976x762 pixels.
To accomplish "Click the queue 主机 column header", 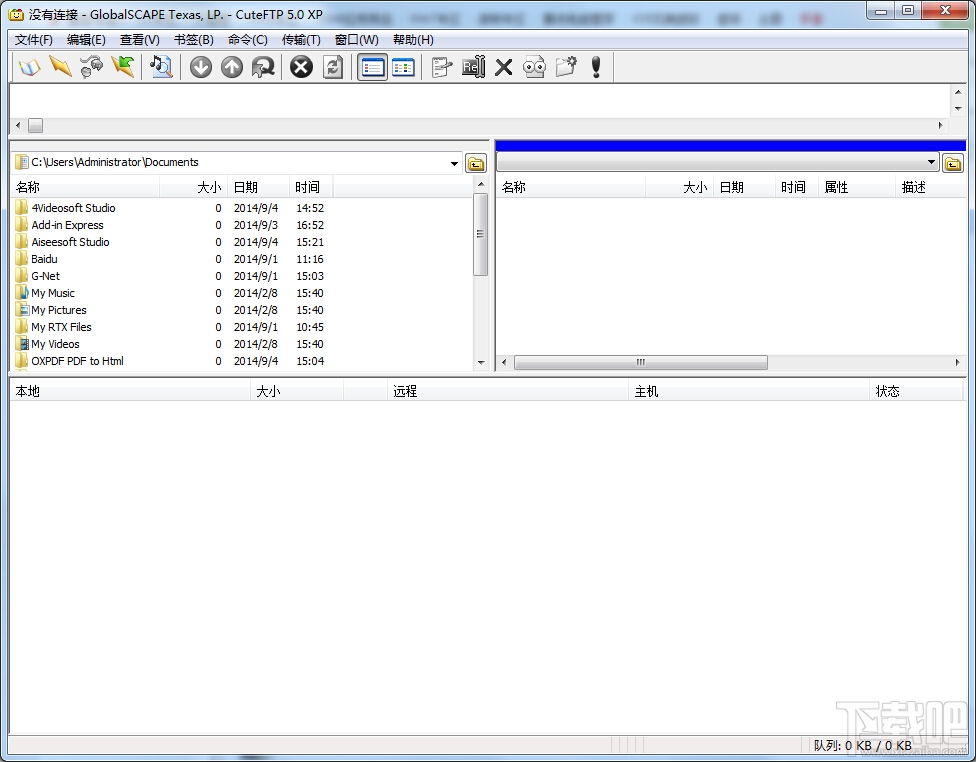I will 749,391.
